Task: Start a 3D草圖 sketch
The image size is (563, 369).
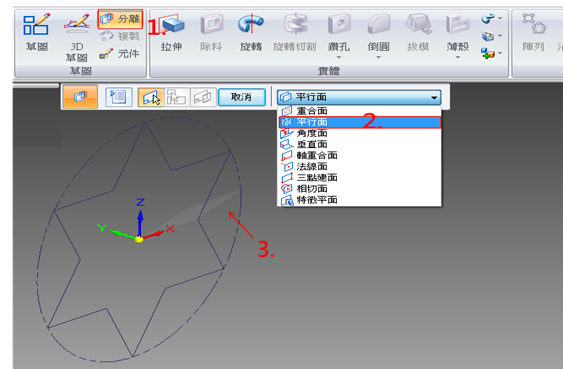Action: (76, 37)
